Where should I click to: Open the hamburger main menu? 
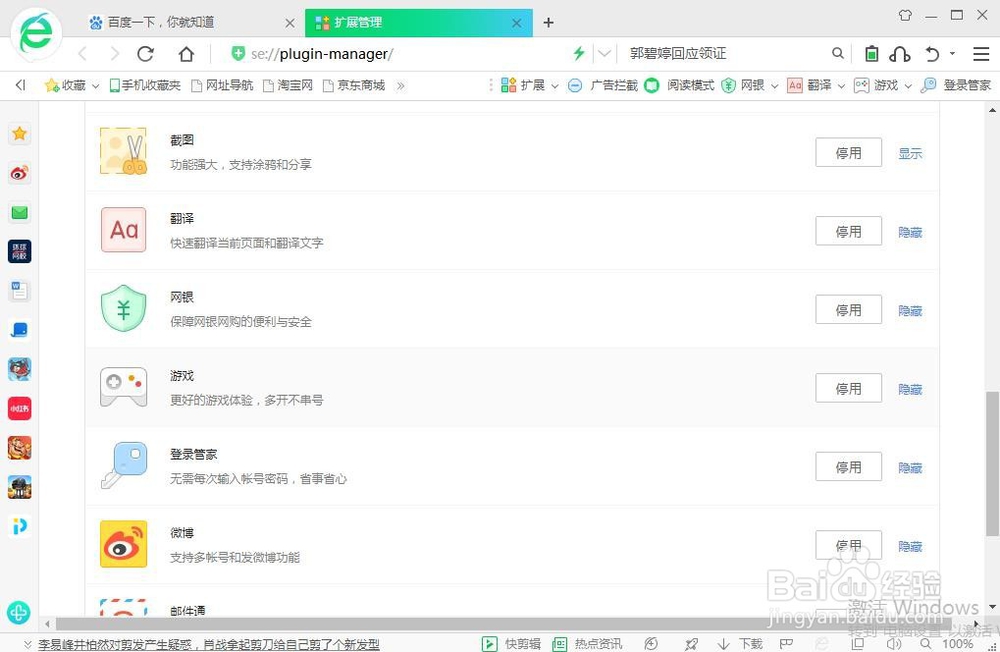point(981,54)
